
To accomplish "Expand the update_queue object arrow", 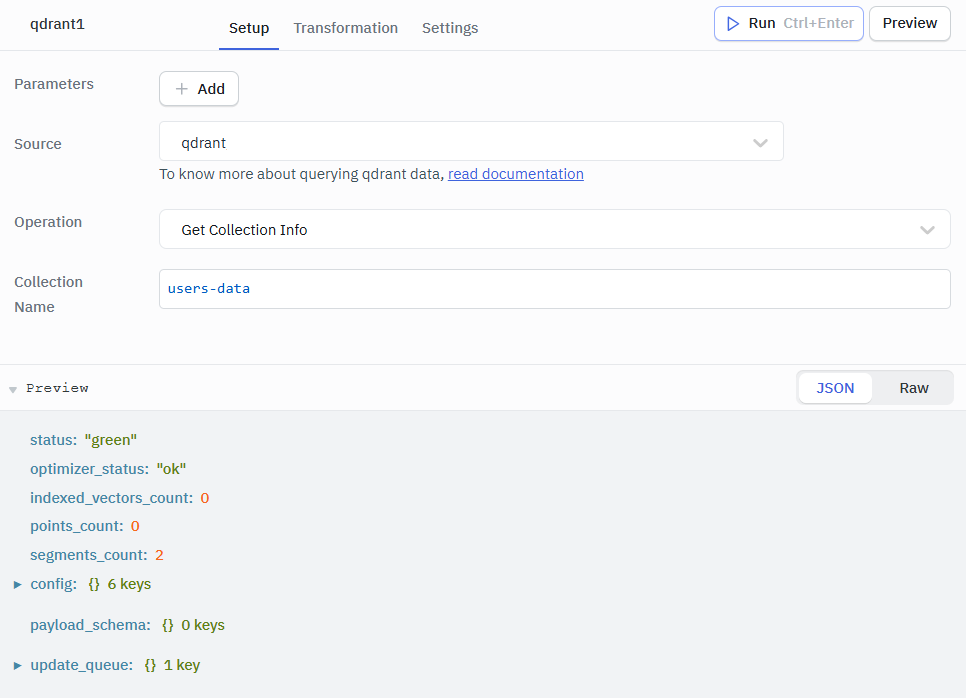I will click(x=18, y=665).
